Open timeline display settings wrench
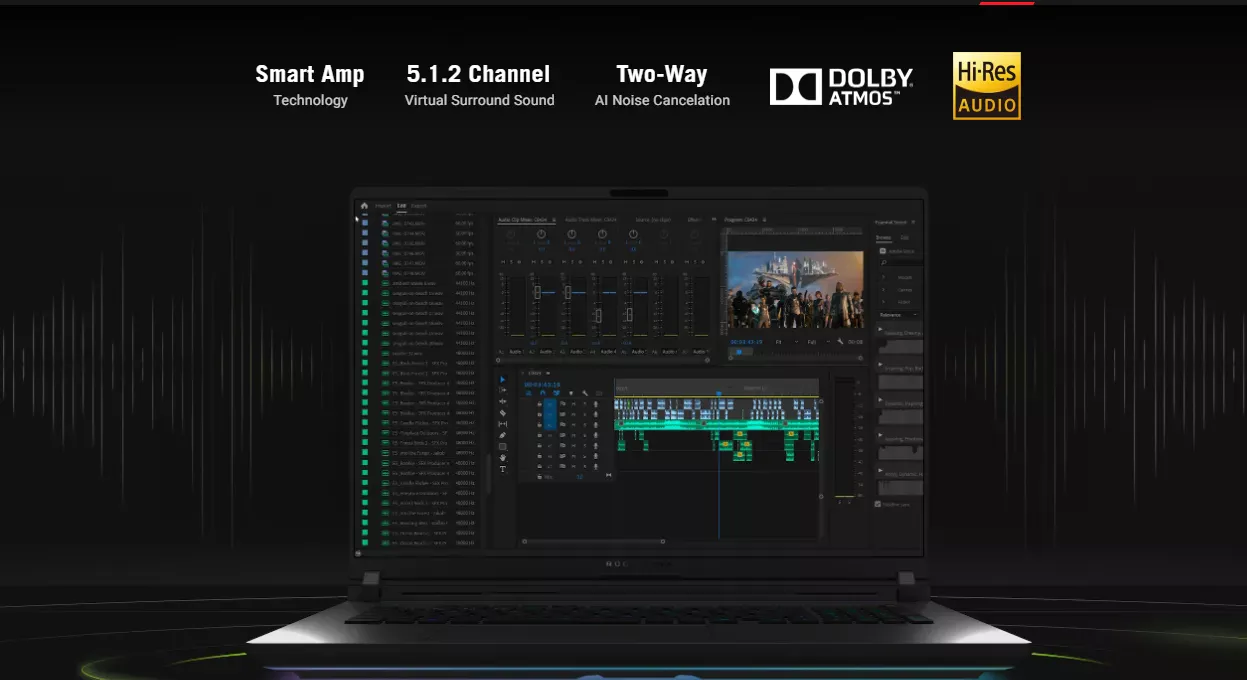 585,393
